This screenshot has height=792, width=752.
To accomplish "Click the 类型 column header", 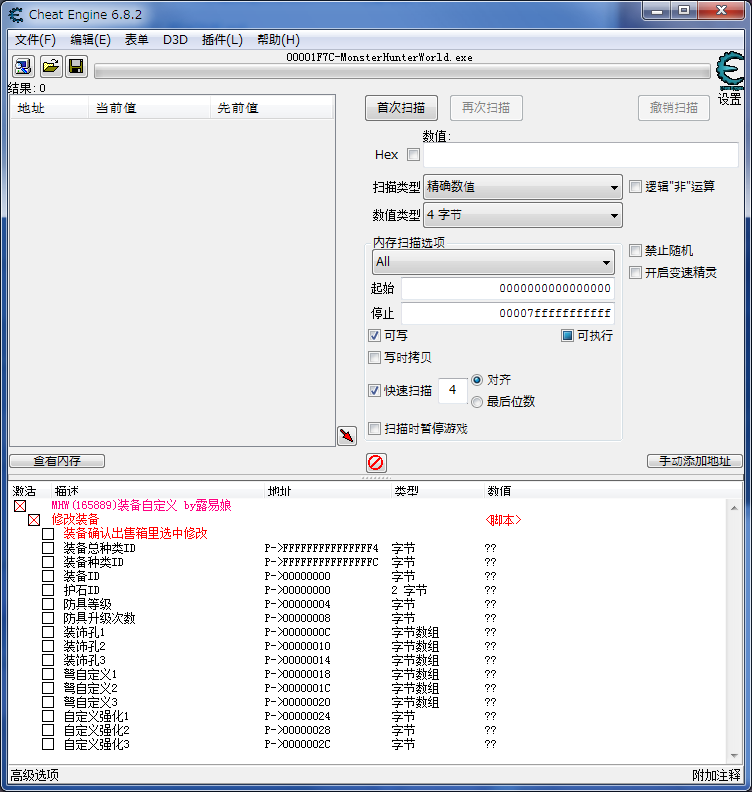I will click(x=437, y=491).
